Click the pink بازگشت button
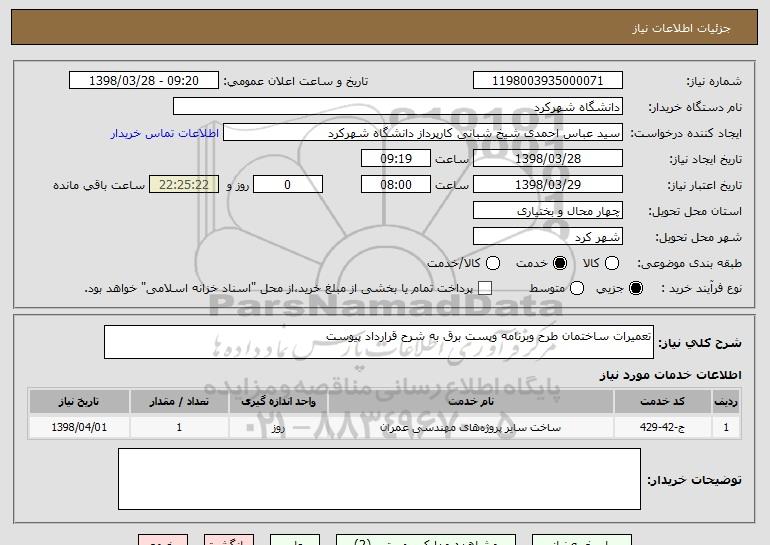This screenshot has height=545, width=770. point(229,540)
